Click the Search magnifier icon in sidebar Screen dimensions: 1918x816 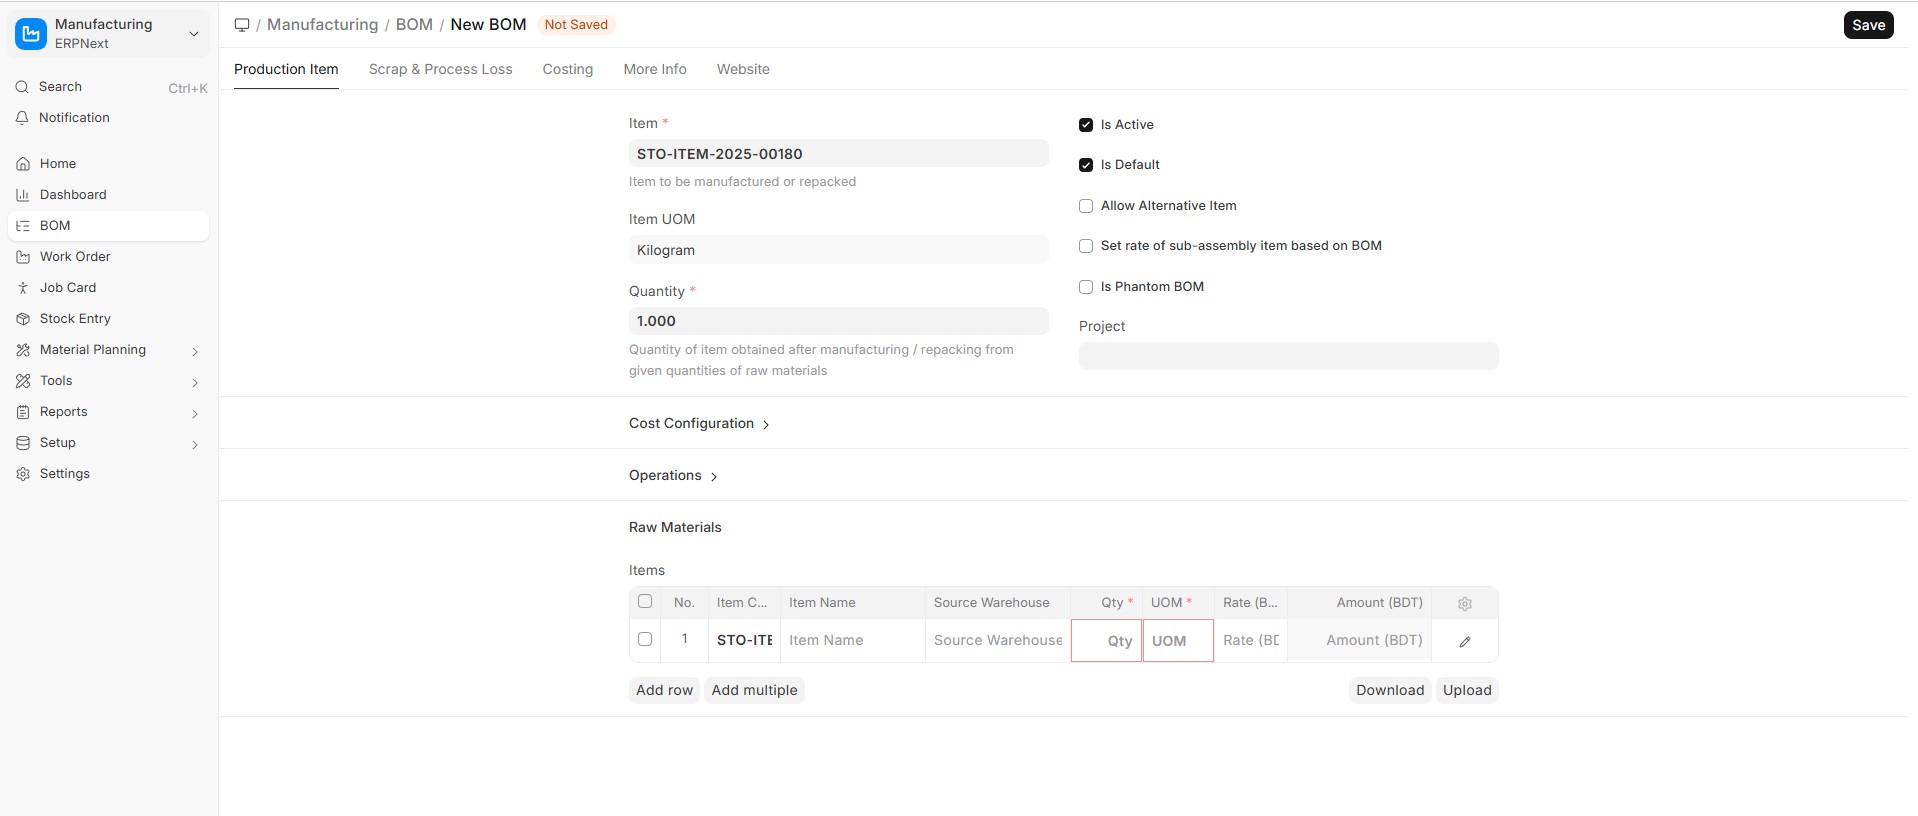click(x=22, y=87)
